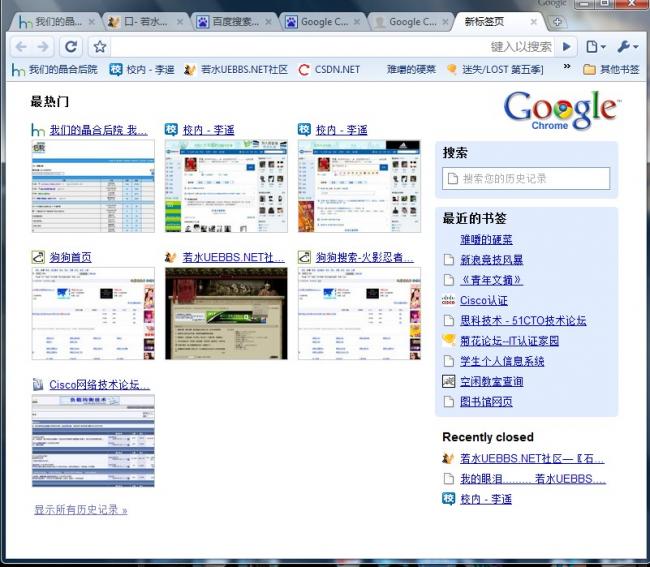This screenshot has height=567, width=650.
Task: Reload the page with refresh icon
Action: [71, 47]
